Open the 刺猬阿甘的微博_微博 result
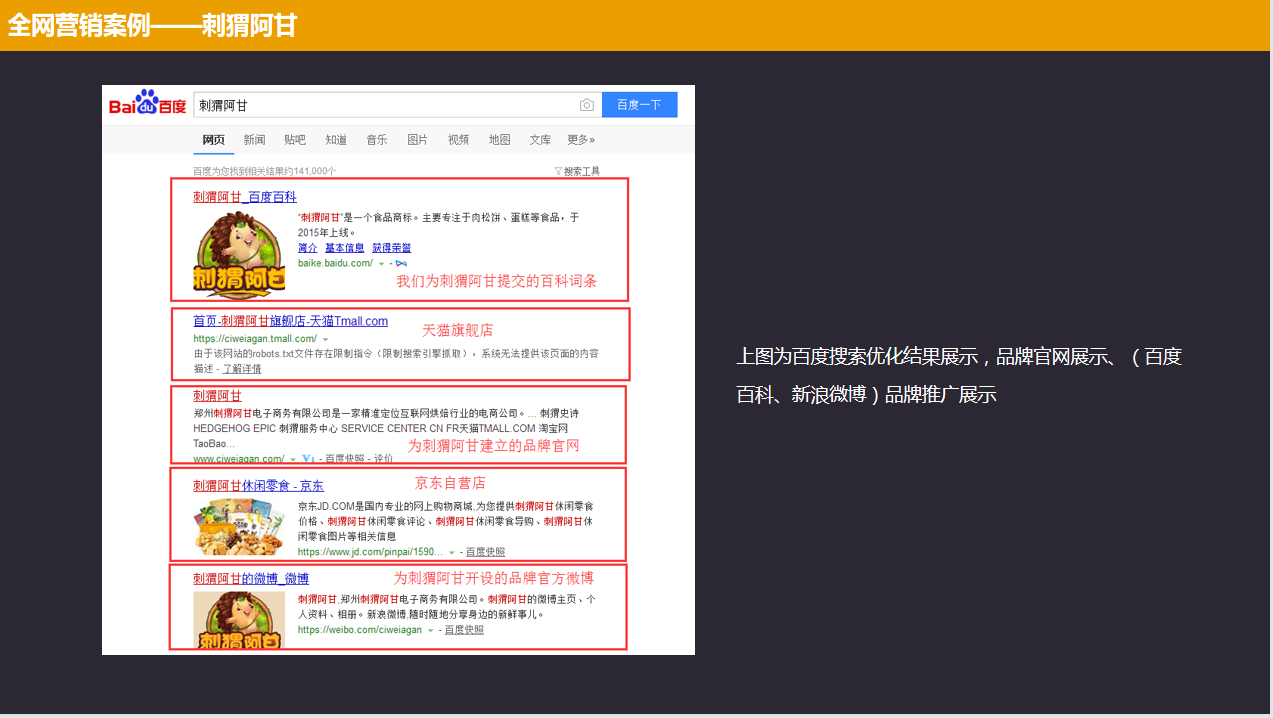The width and height of the screenshot is (1273, 718). tap(251, 579)
